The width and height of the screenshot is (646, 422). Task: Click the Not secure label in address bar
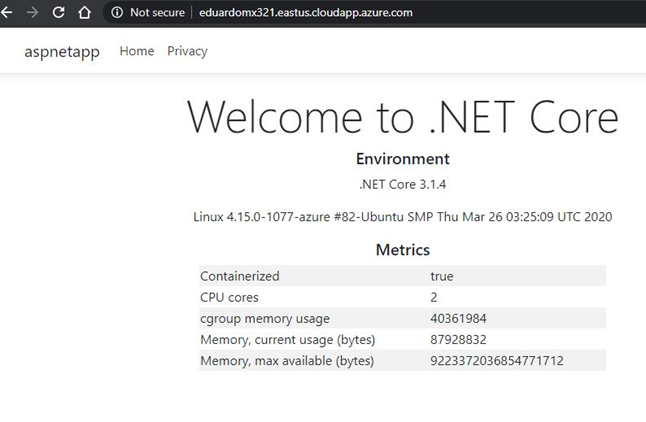tap(157, 12)
